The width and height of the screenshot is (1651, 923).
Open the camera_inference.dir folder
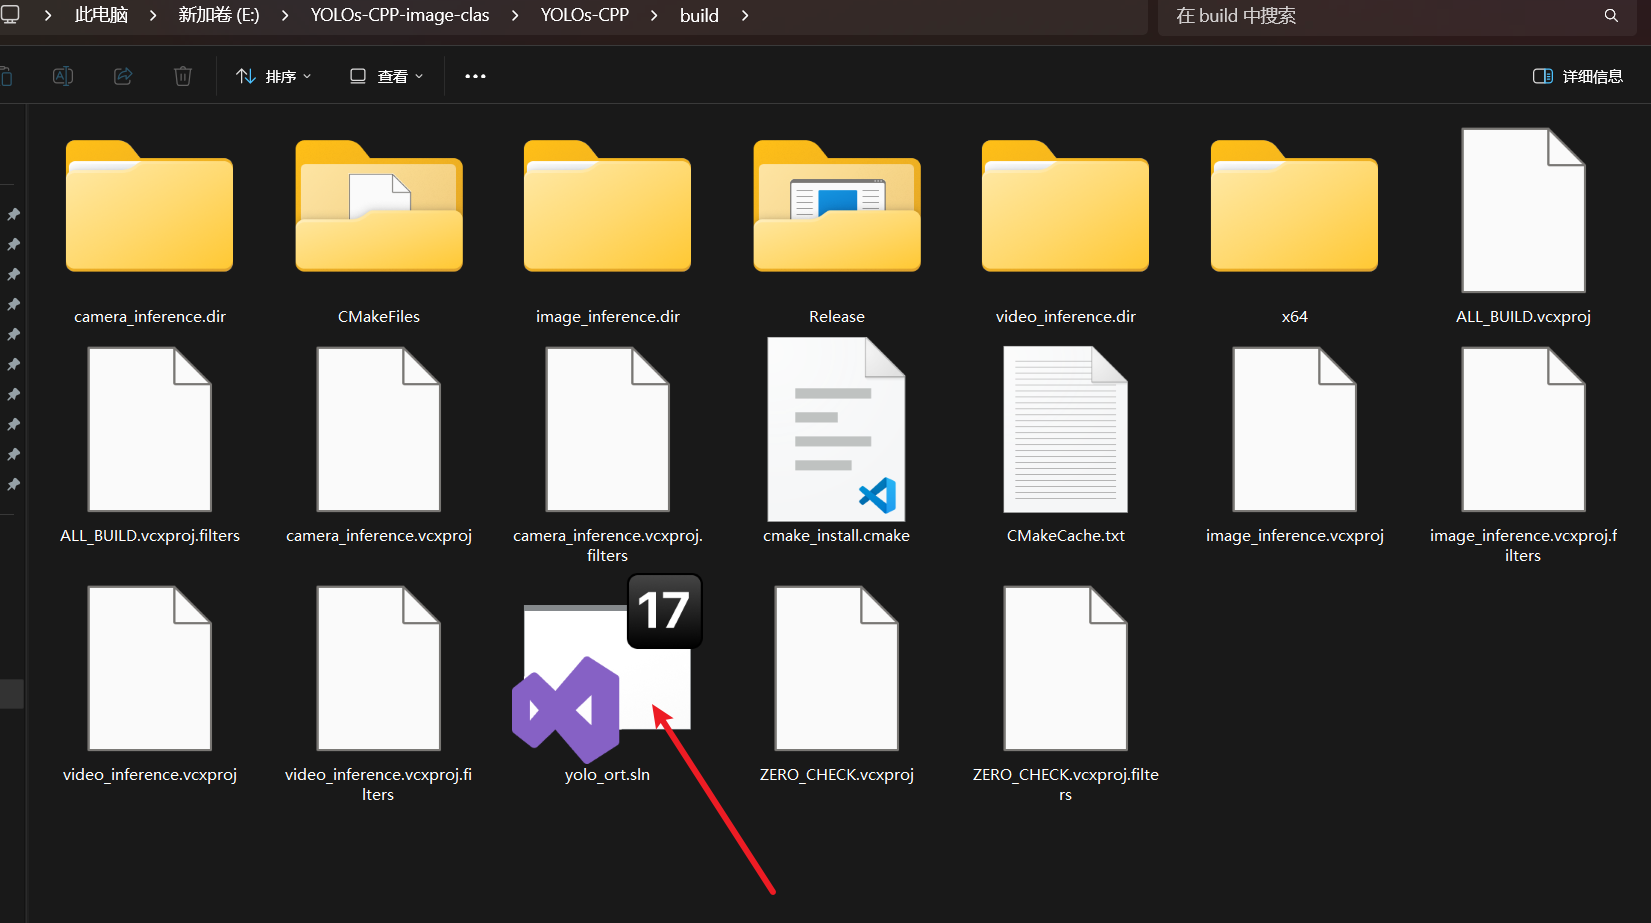(x=149, y=206)
